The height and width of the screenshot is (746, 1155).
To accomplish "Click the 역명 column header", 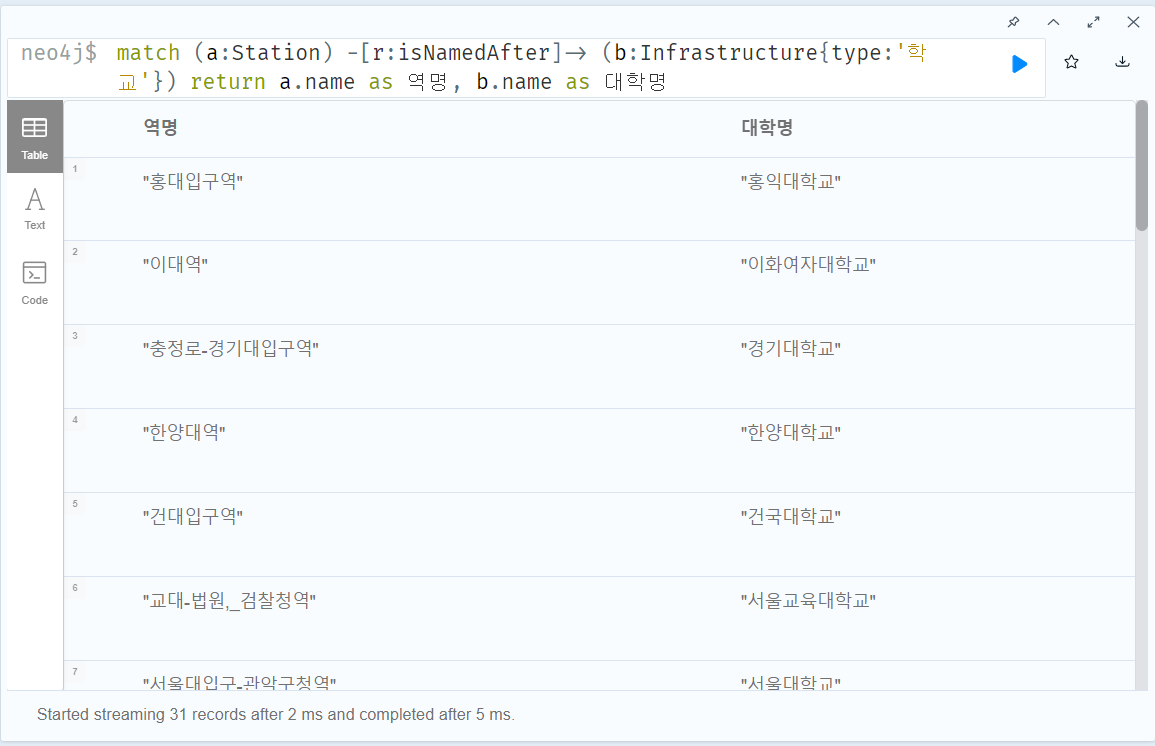I will tap(158, 128).
